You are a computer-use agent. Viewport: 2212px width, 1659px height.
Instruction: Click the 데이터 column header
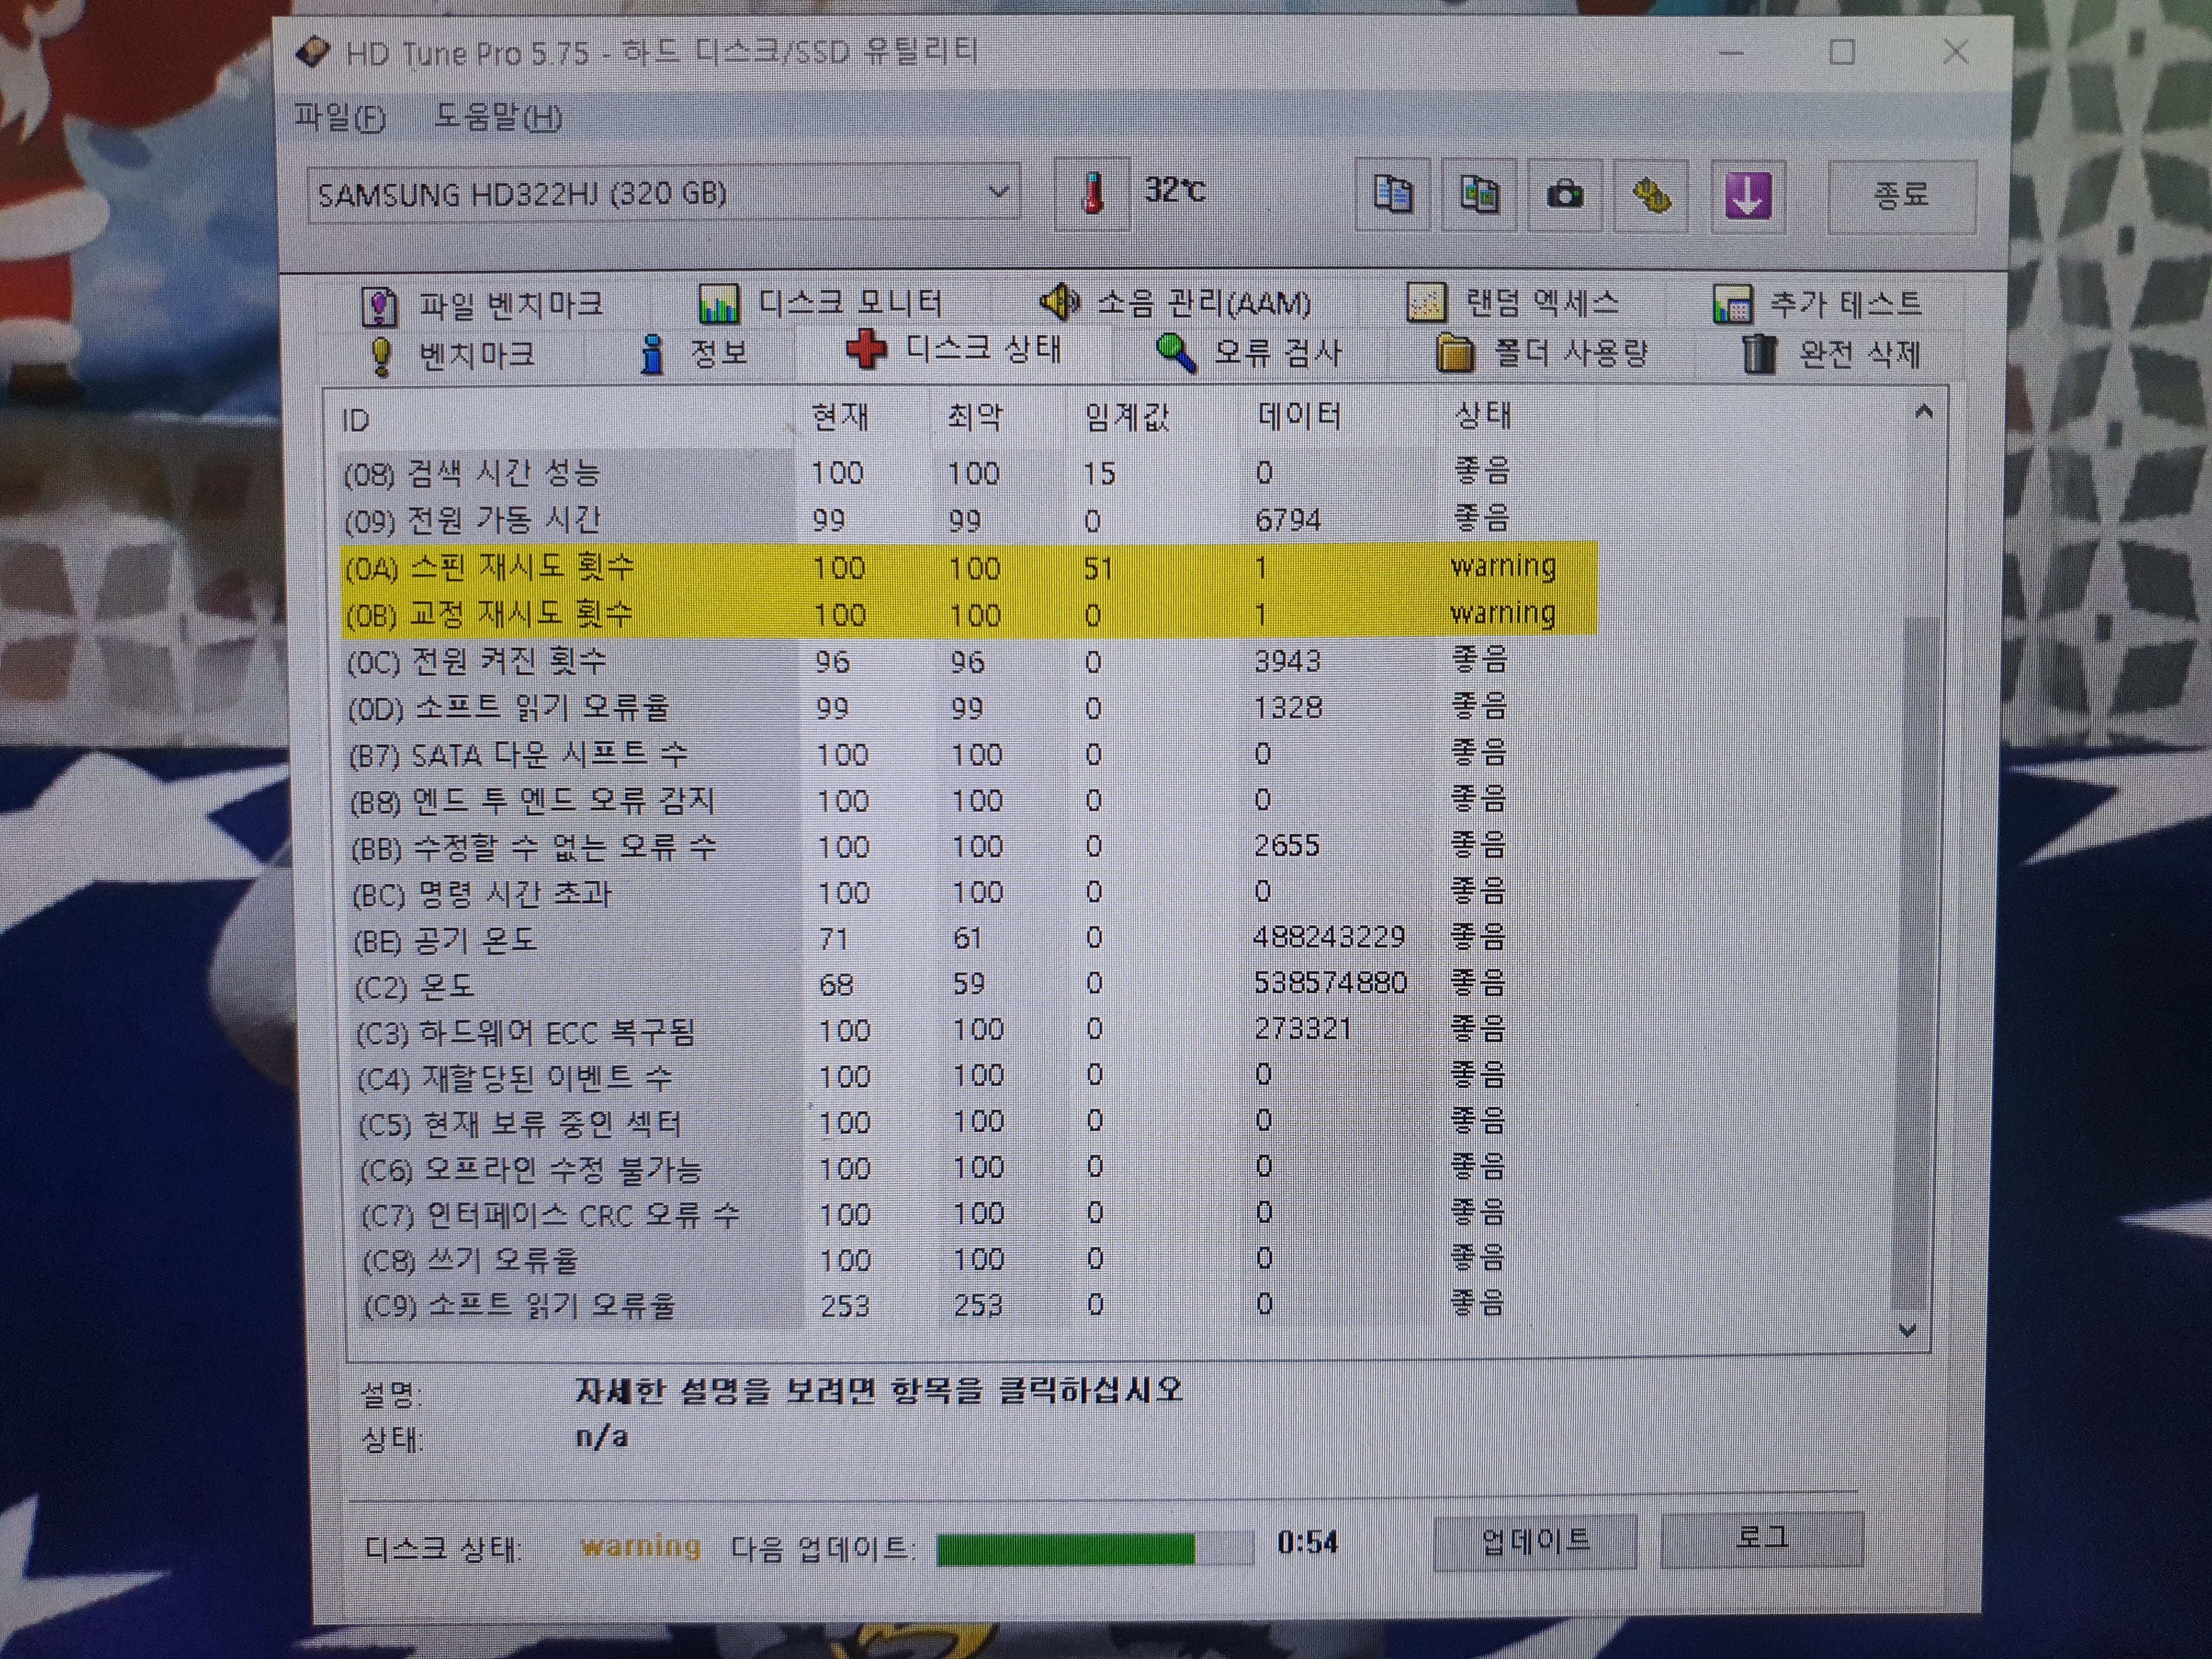click(x=1338, y=415)
